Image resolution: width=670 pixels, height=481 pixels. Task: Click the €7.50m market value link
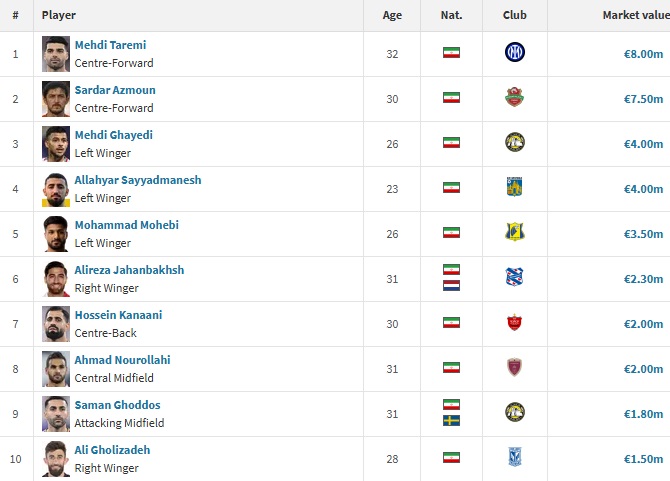(x=643, y=99)
